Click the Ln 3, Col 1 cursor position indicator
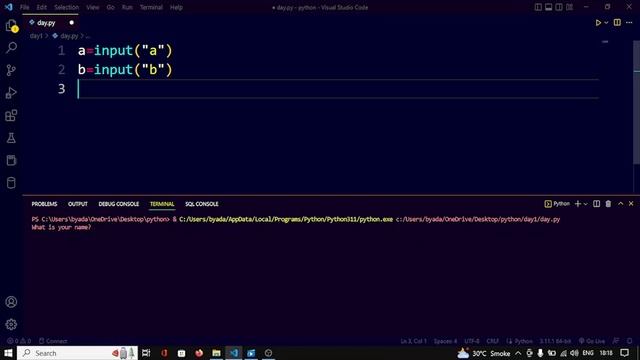 point(413,341)
